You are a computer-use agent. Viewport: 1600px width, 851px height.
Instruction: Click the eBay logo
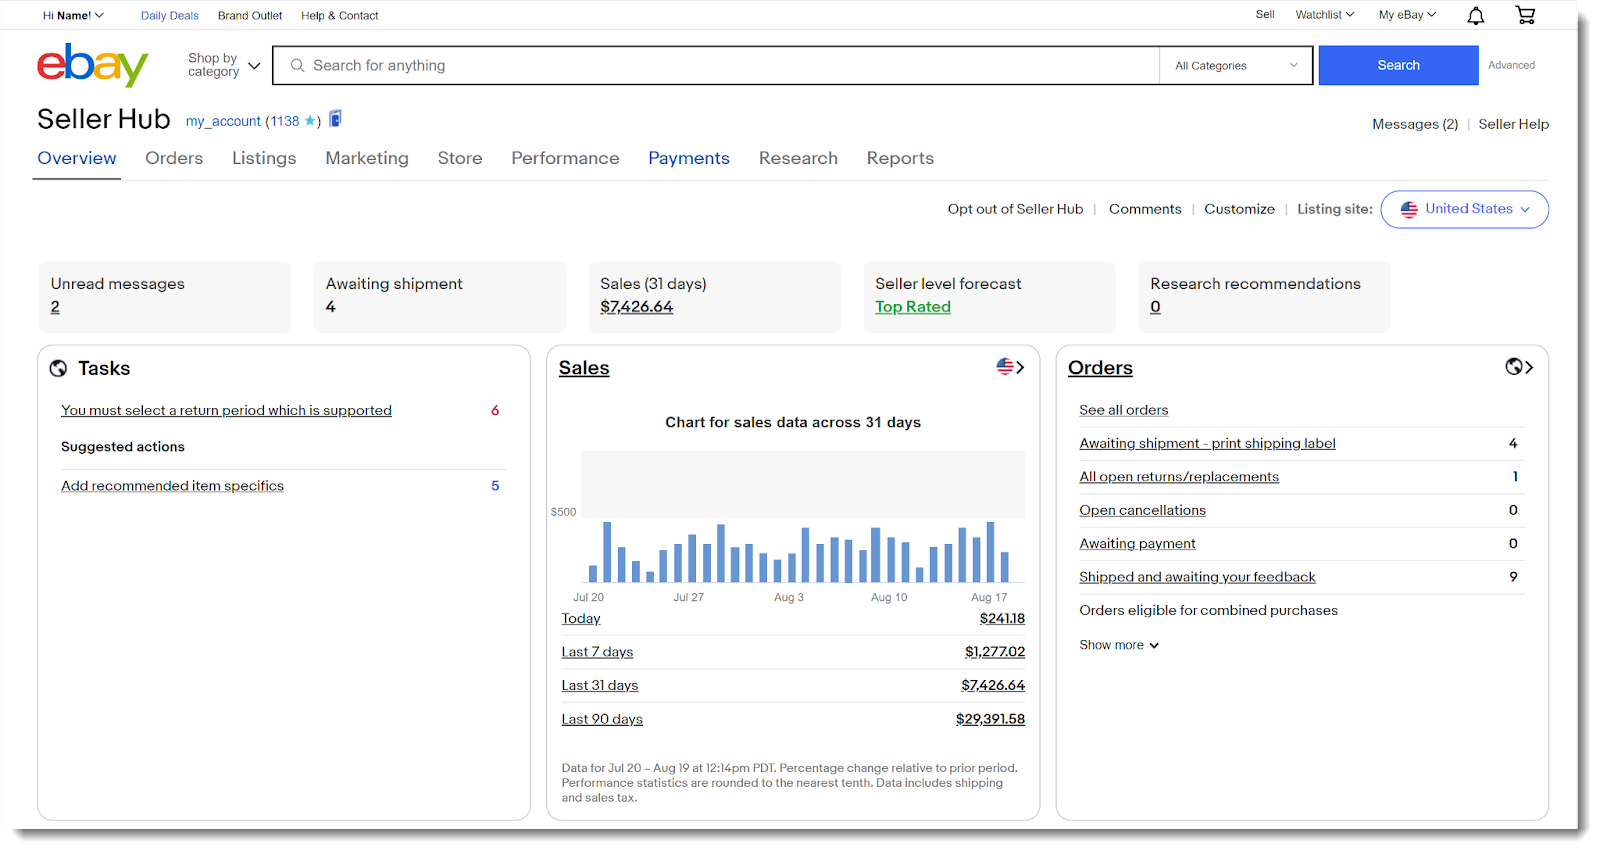[x=92, y=65]
